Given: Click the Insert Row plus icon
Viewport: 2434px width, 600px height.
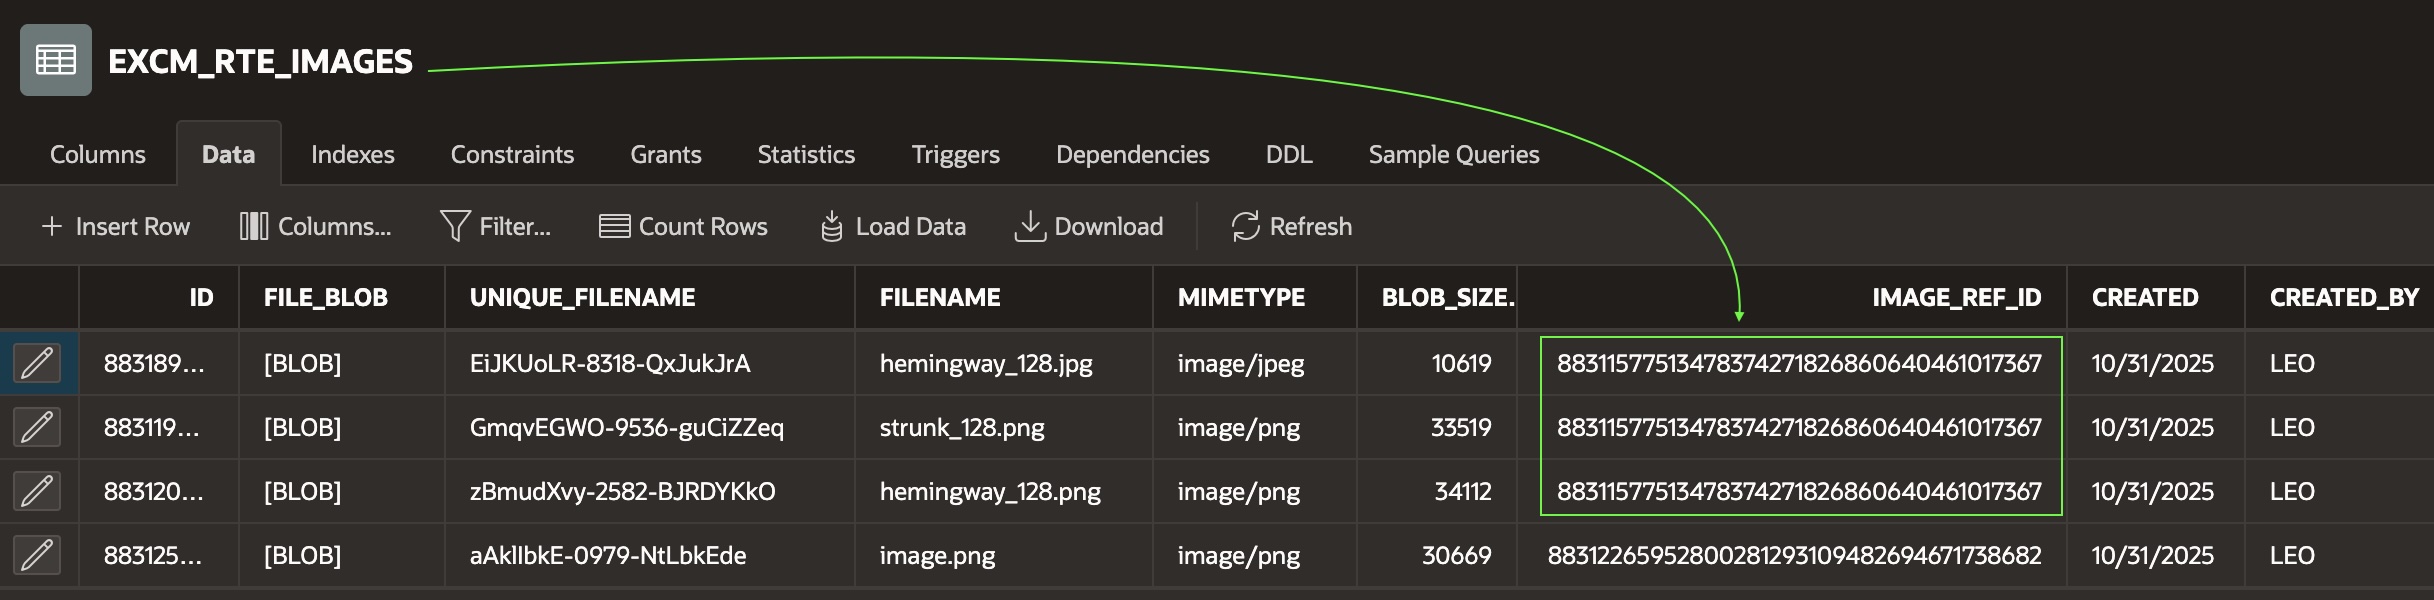Looking at the screenshot, I should [x=52, y=226].
